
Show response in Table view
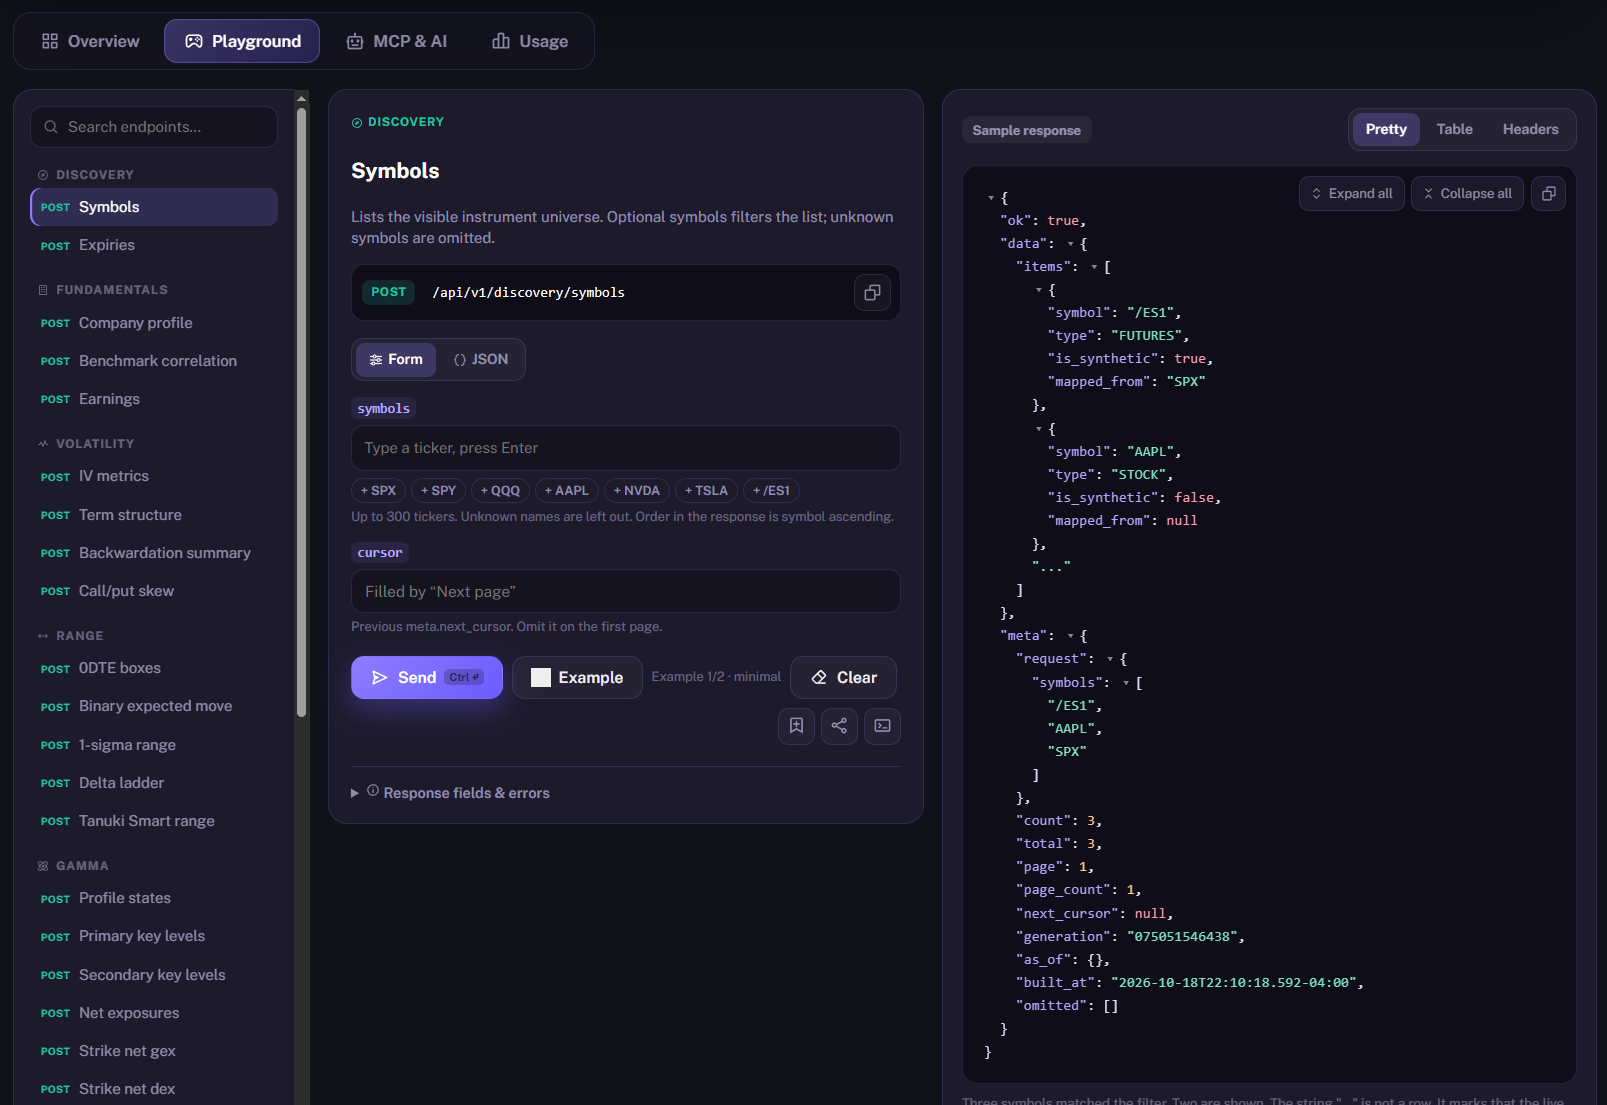click(x=1454, y=129)
